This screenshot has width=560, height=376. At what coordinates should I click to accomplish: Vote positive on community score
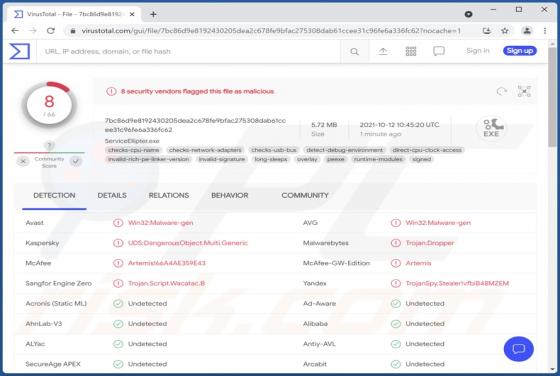75,161
